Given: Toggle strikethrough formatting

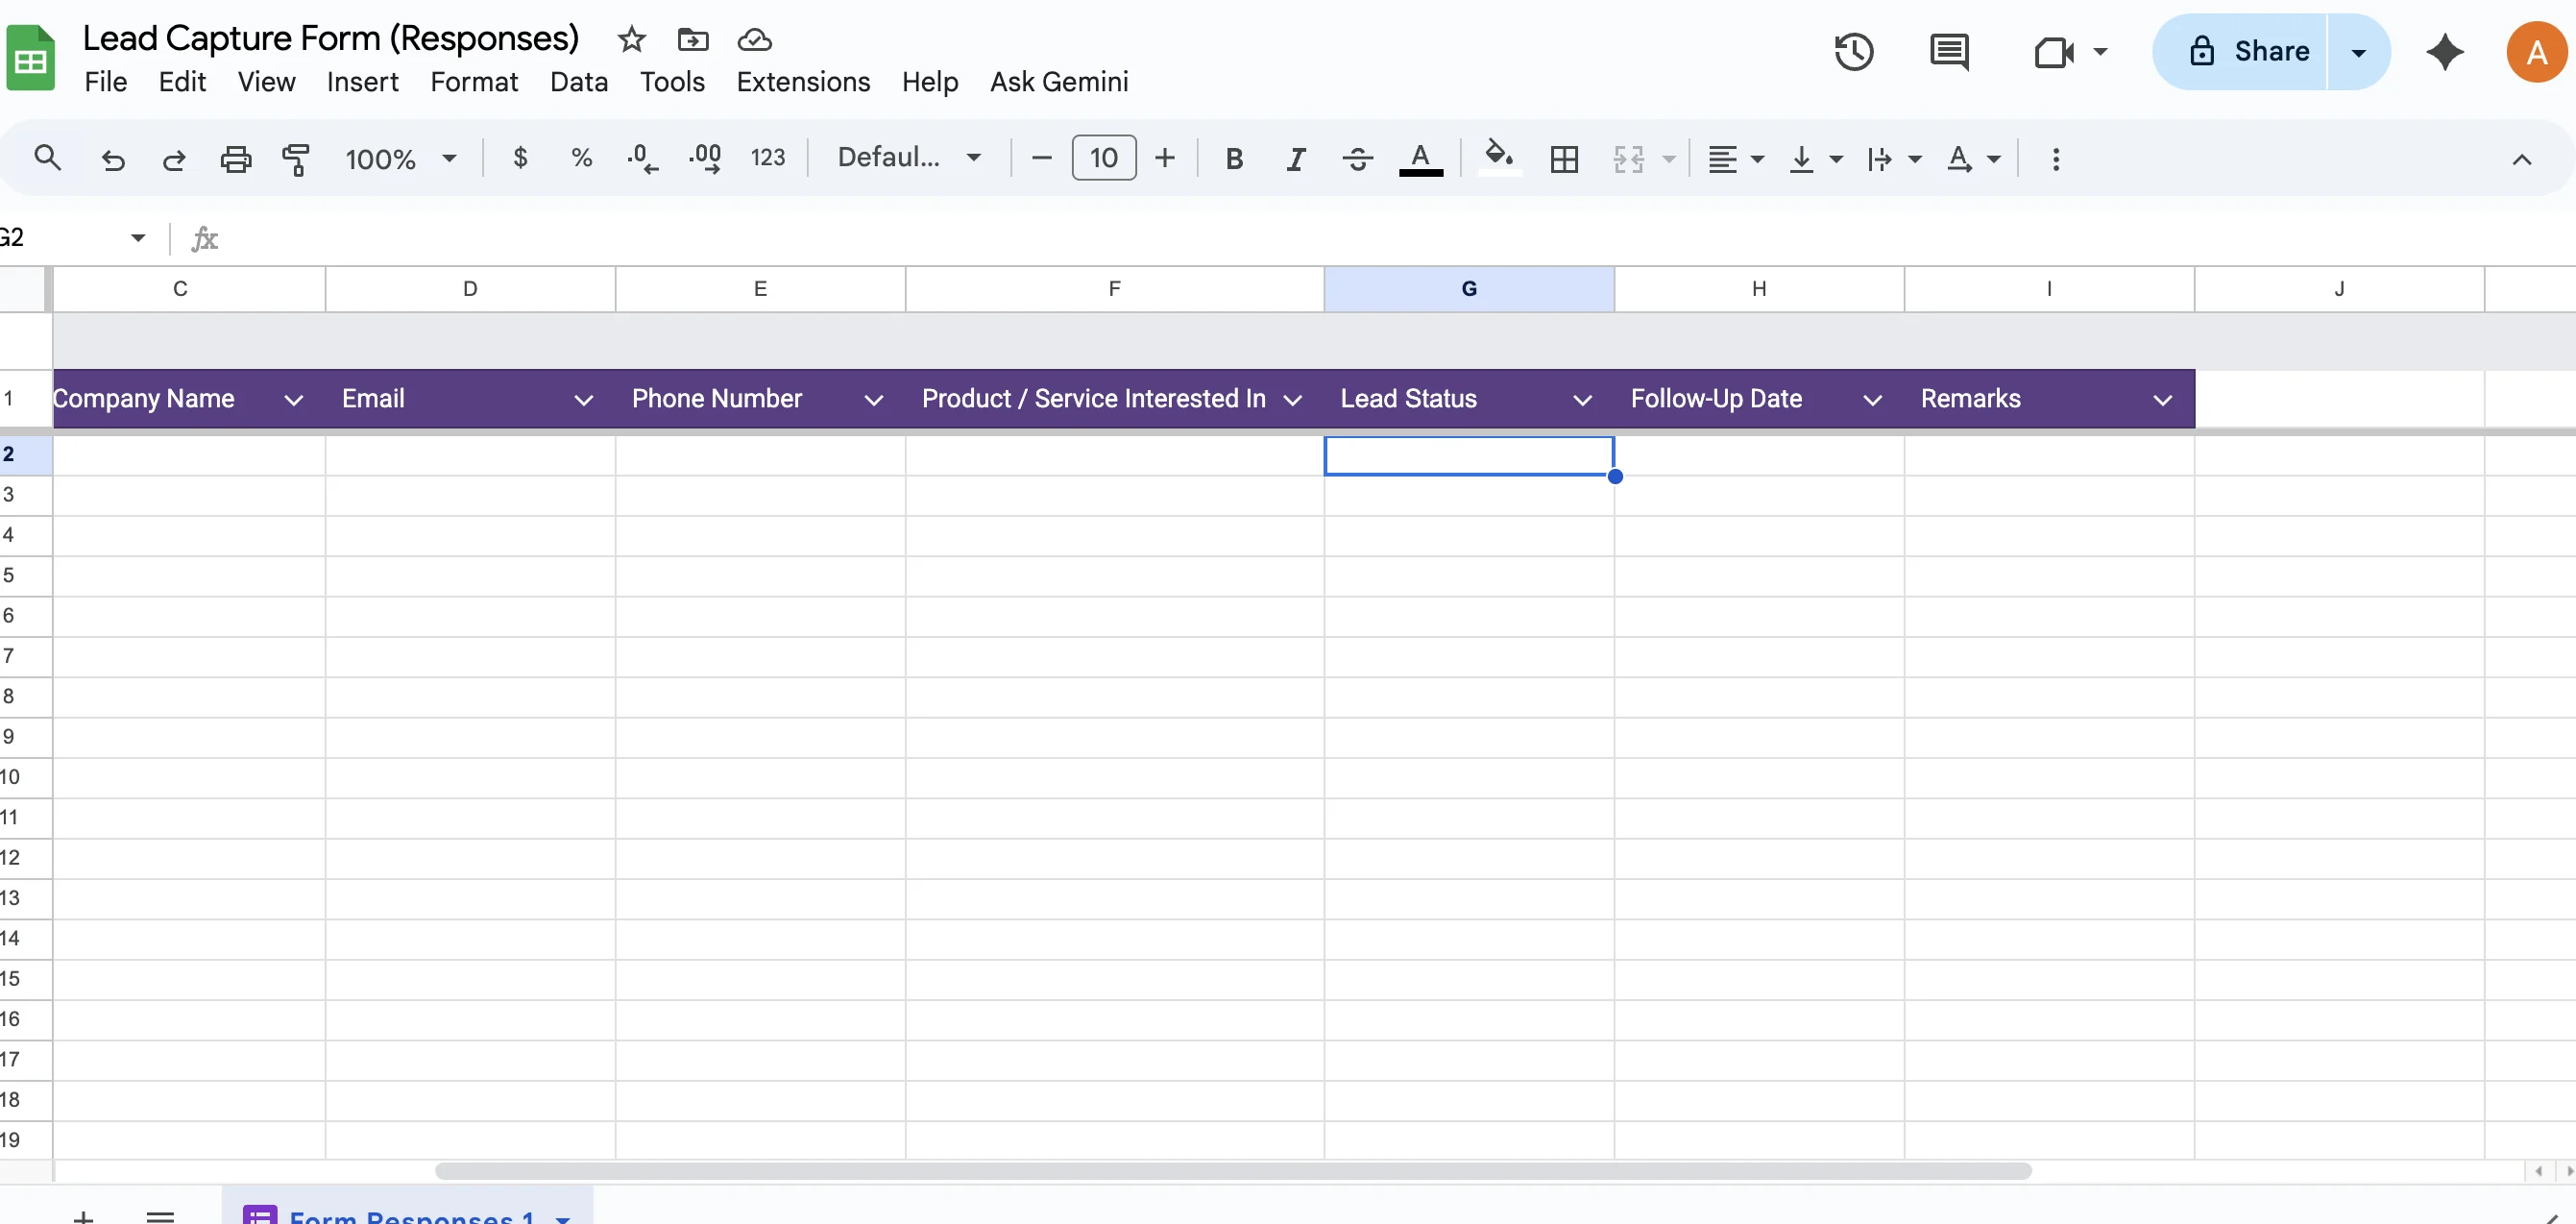Looking at the screenshot, I should click(1358, 158).
